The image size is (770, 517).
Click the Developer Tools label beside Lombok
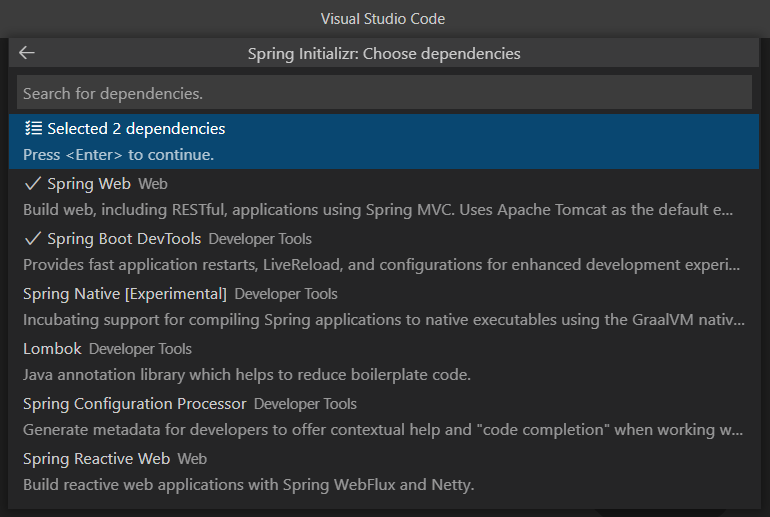coord(140,349)
